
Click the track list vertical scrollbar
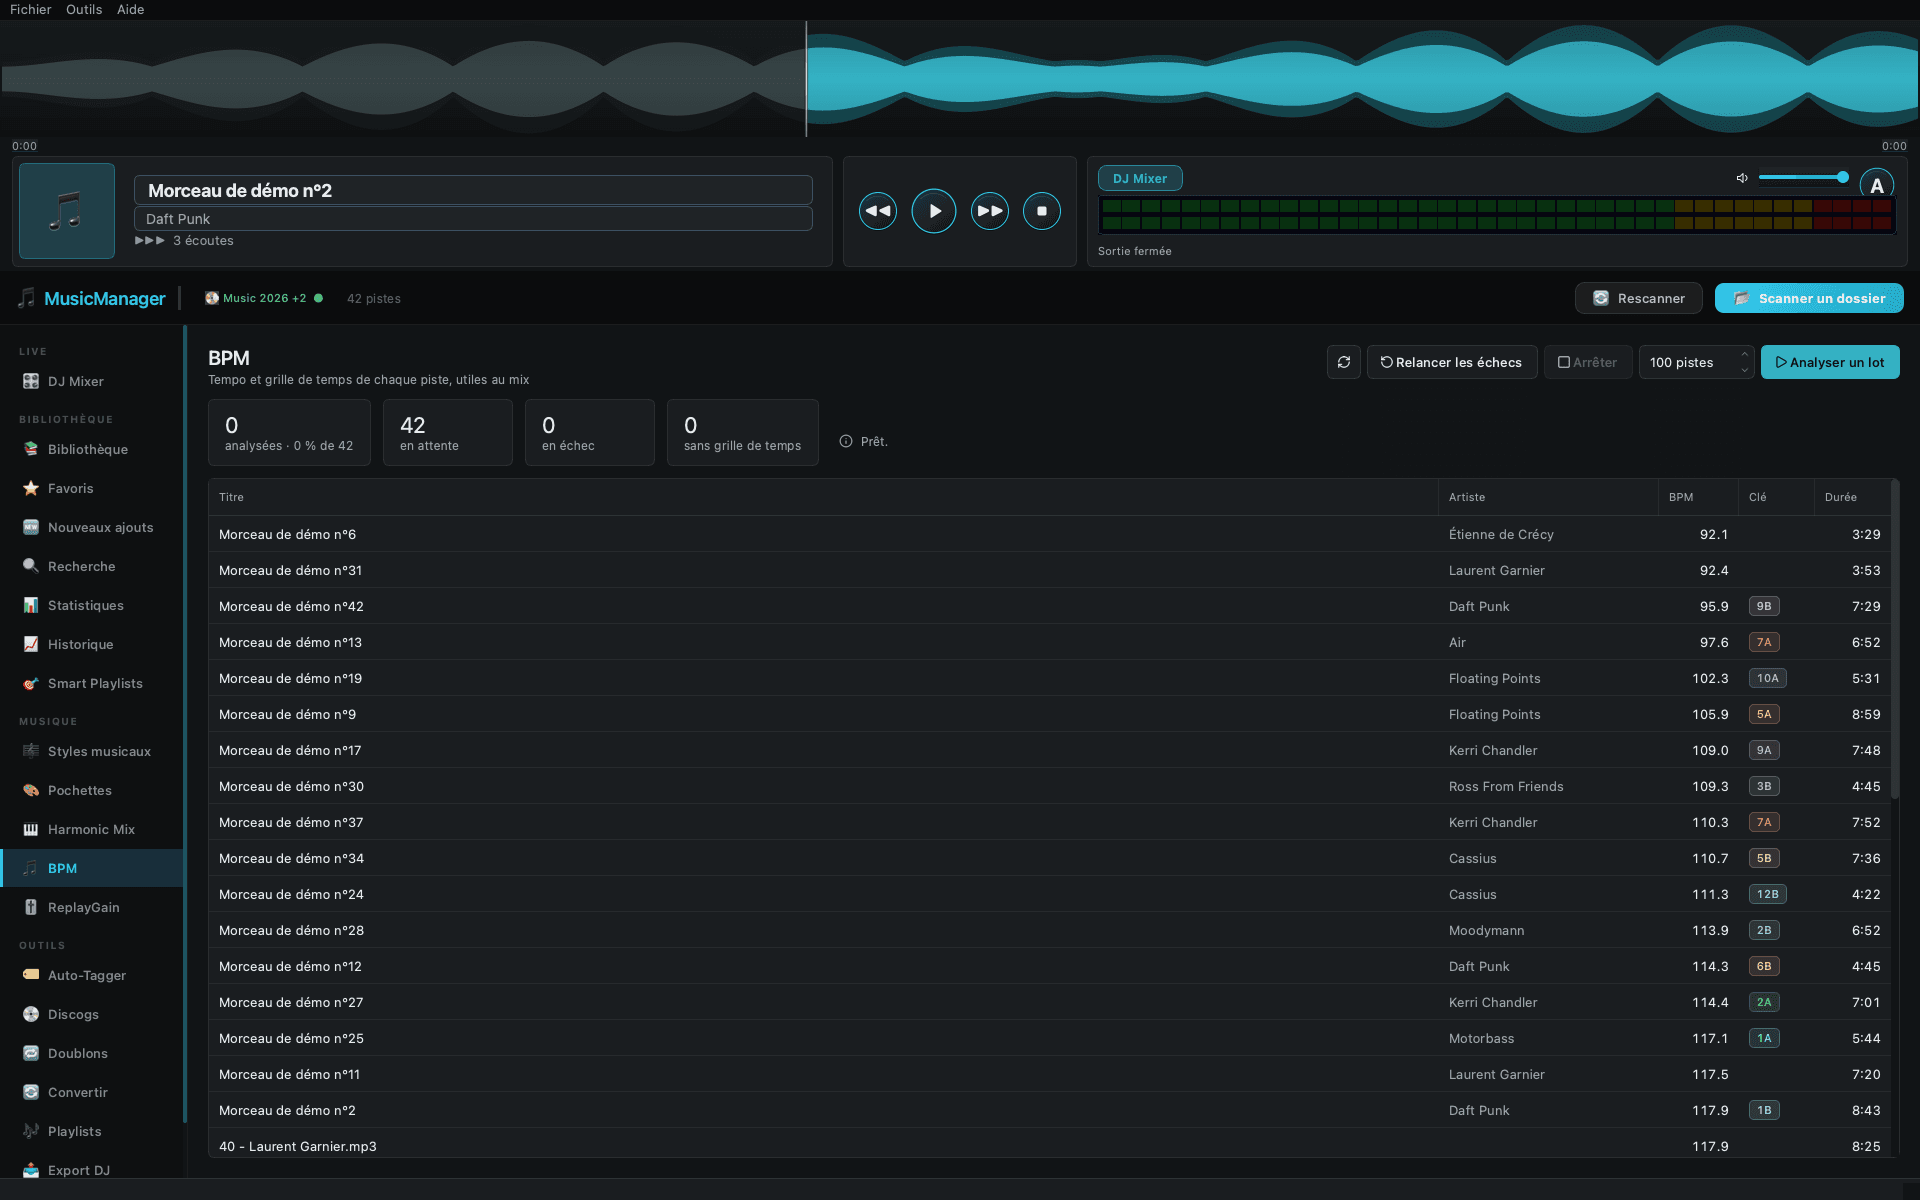coord(1895,640)
